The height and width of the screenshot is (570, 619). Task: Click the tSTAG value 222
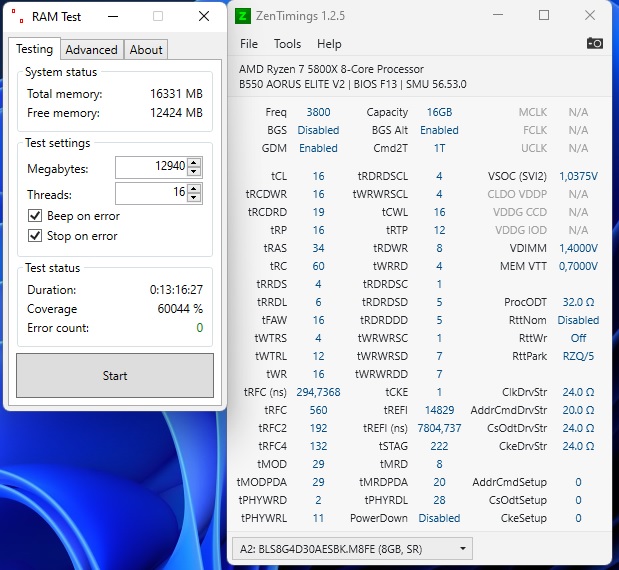pyautogui.click(x=439, y=446)
